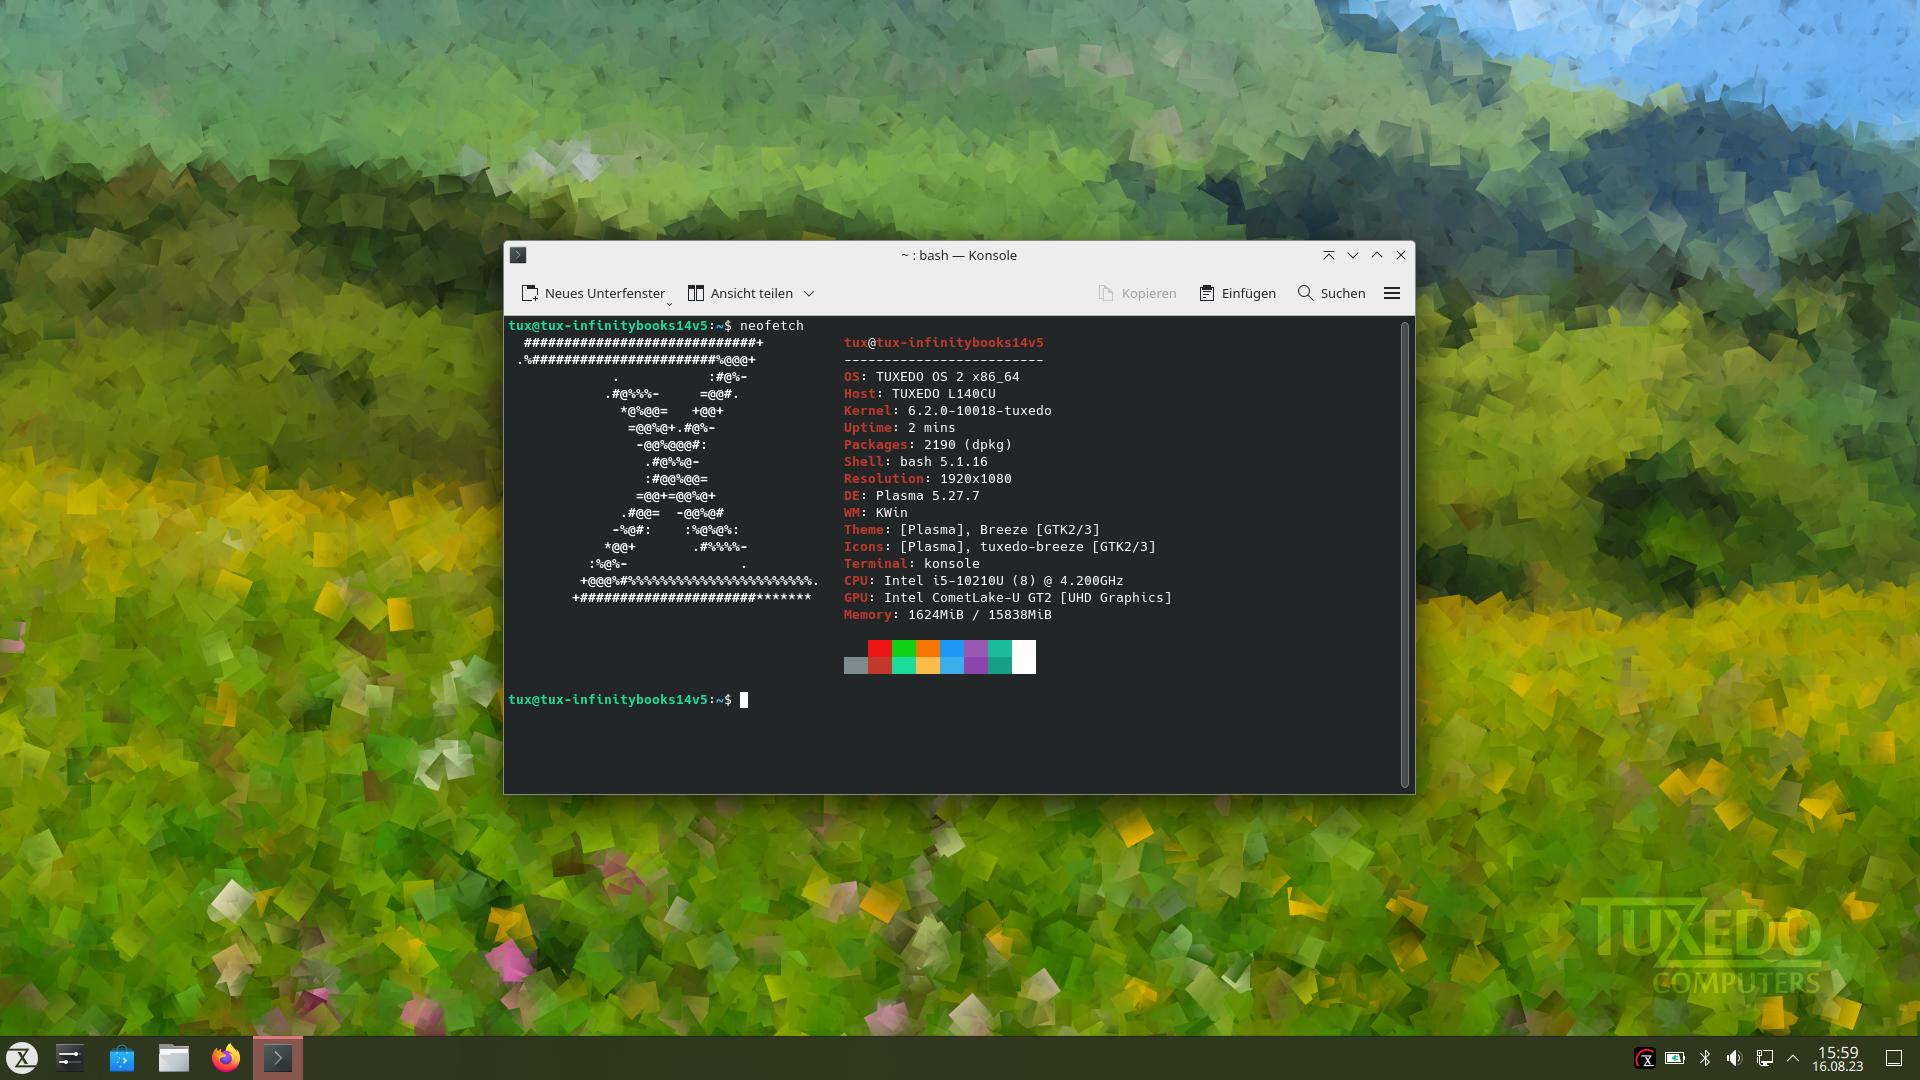Open the Konsole hamburger menu
The height and width of the screenshot is (1080, 1920).
pyautogui.click(x=1392, y=293)
